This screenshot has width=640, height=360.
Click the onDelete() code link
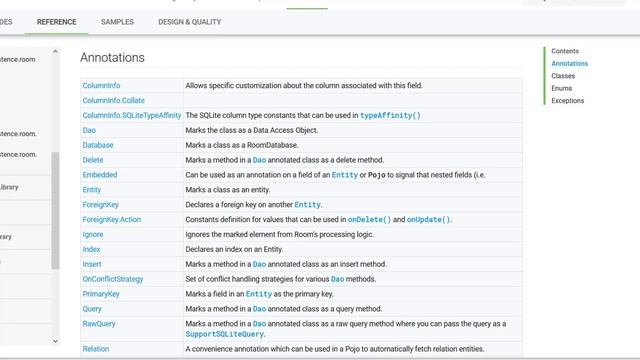369,220
